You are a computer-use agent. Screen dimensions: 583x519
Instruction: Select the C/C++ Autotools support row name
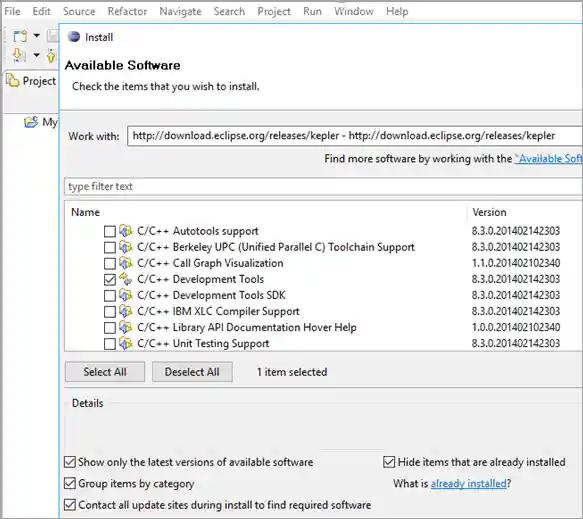197,231
